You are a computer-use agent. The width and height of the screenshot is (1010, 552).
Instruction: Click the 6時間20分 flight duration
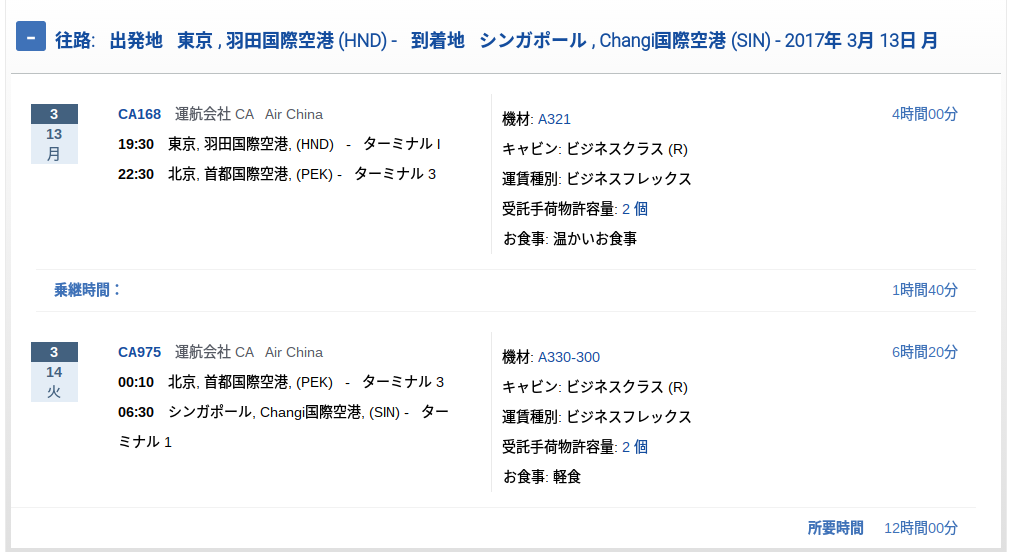coord(924,352)
